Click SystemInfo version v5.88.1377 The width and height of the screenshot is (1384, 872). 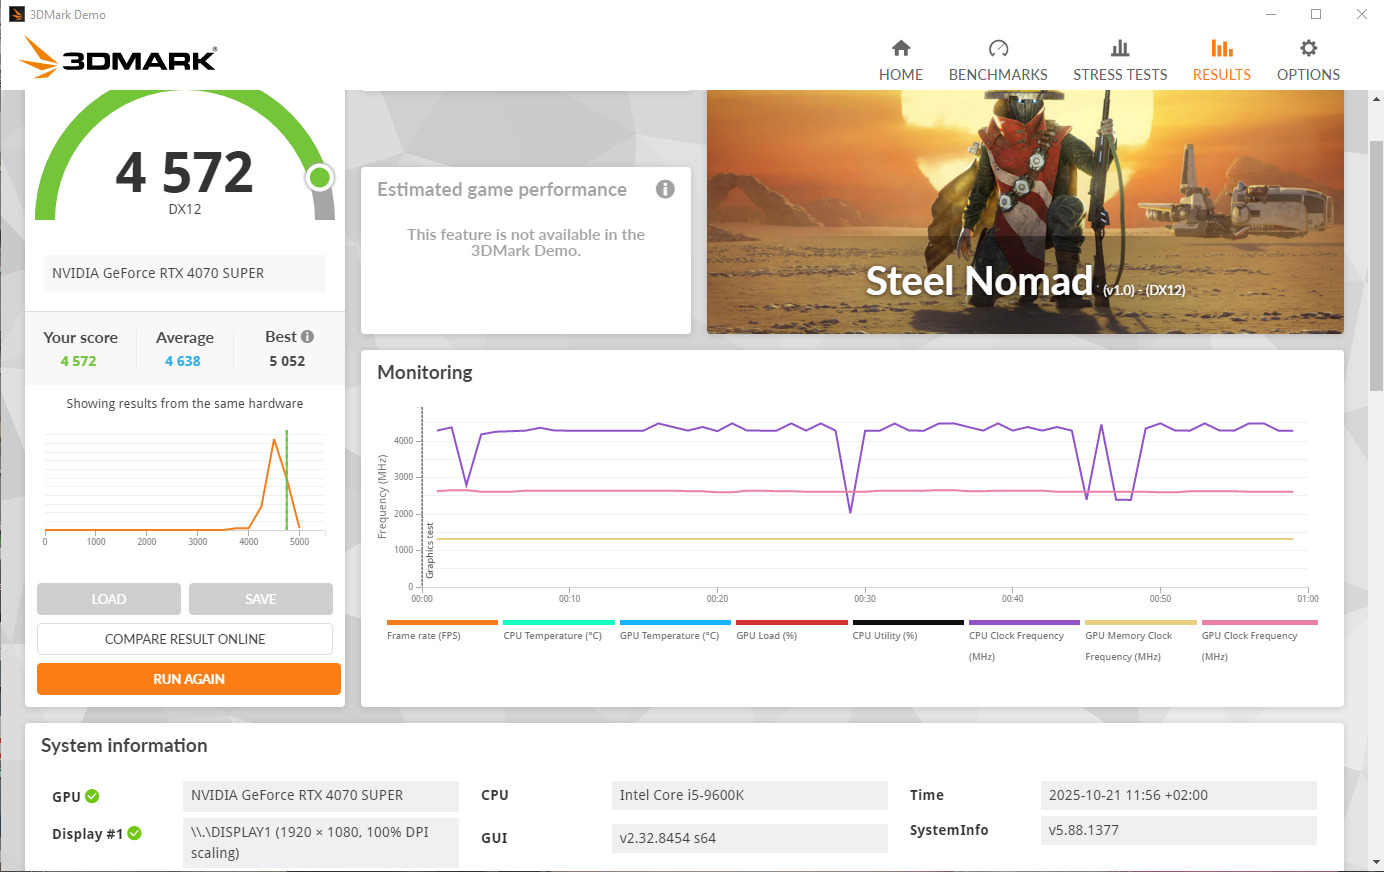(x=1178, y=830)
